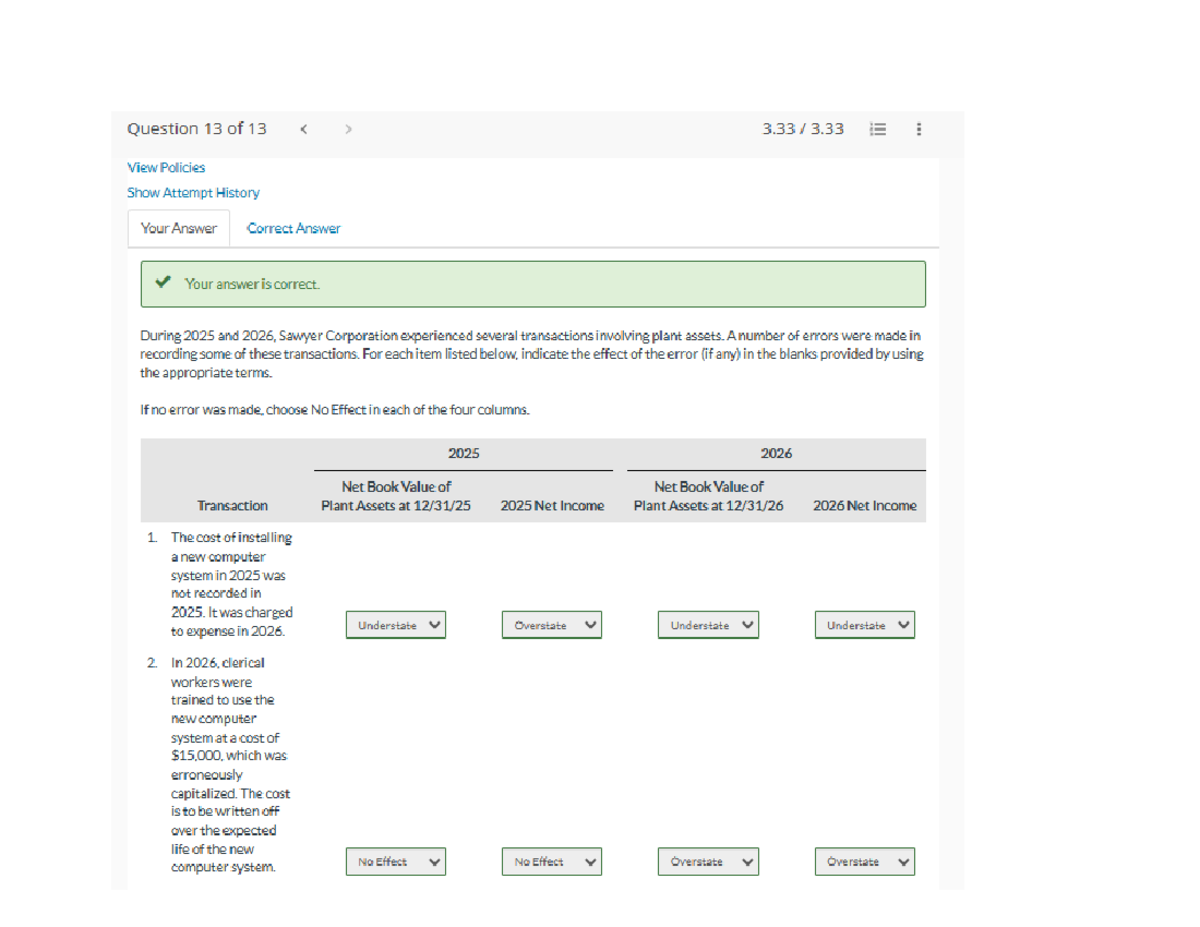Go to the previous question arrow
The width and height of the screenshot is (1200, 927).
coord(304,129)
